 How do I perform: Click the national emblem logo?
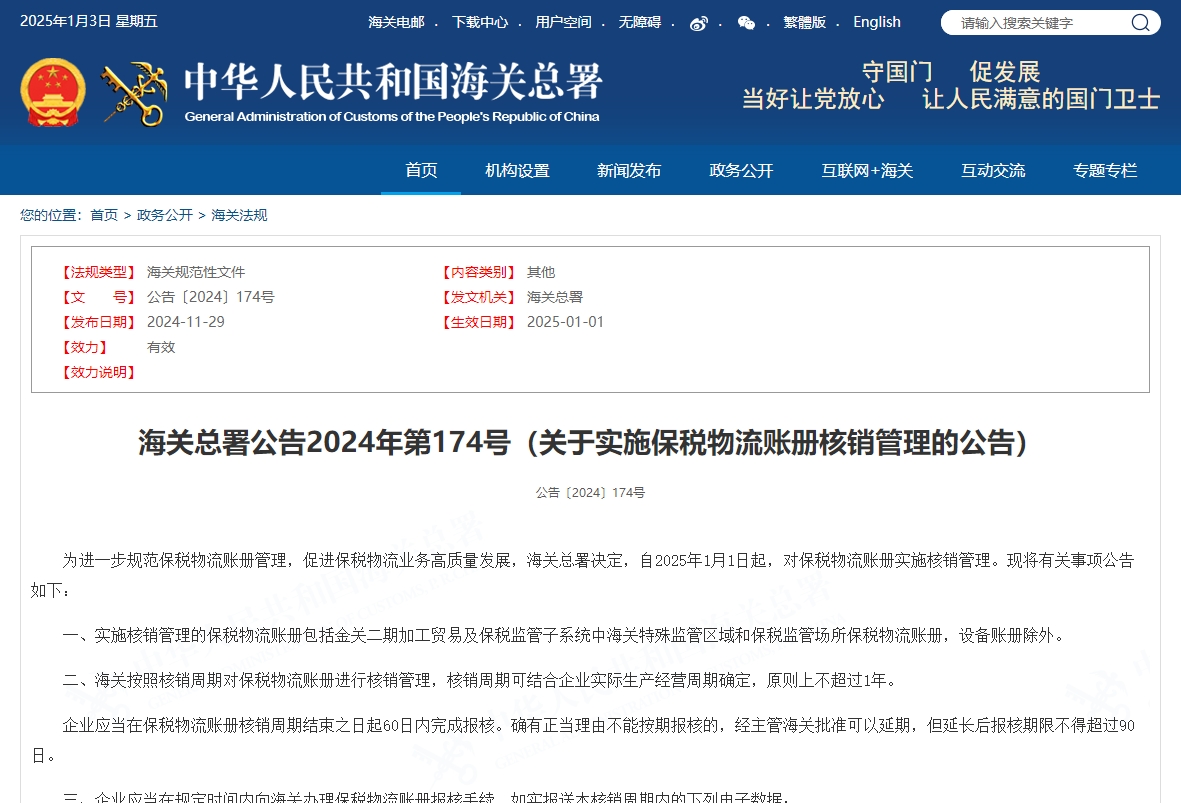[52, 92]
